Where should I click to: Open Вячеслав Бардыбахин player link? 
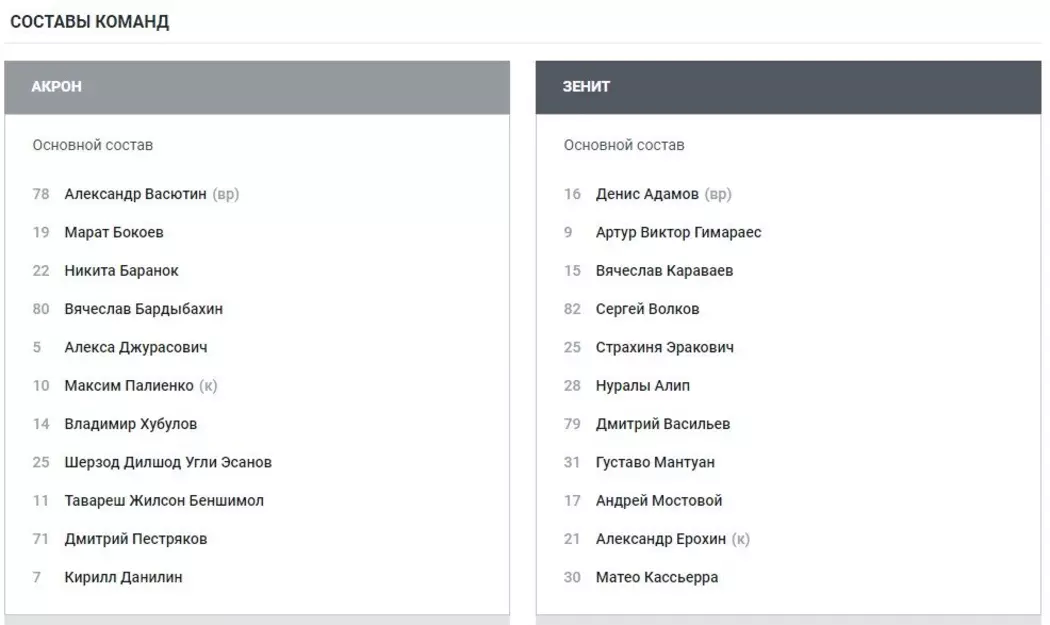(143, 309)
